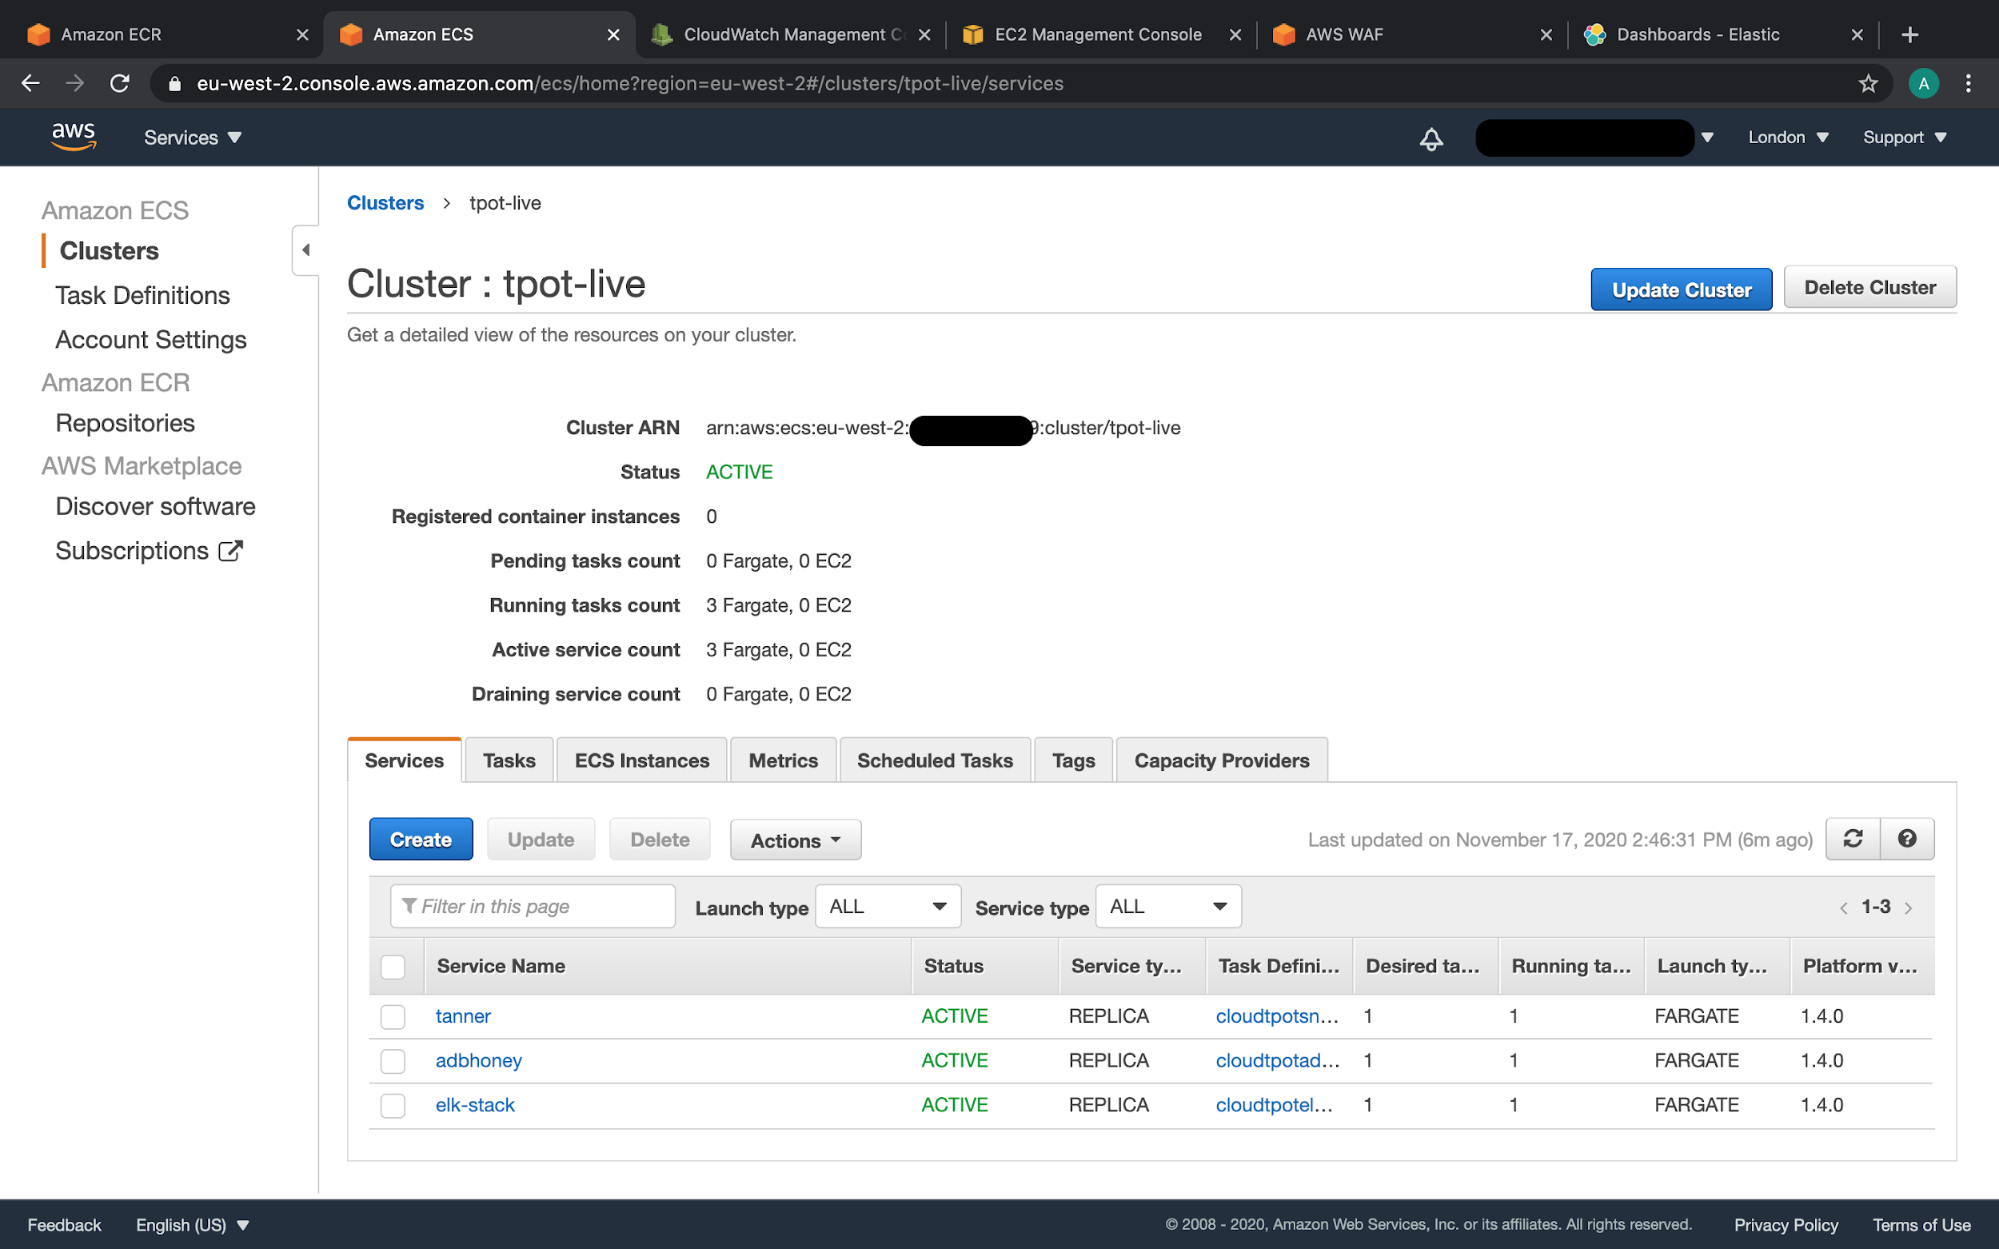Viewport: 1999px width, 1249px height.
Task: Click the Create service button
Action: pyautogui.click(x=421, y=839)
